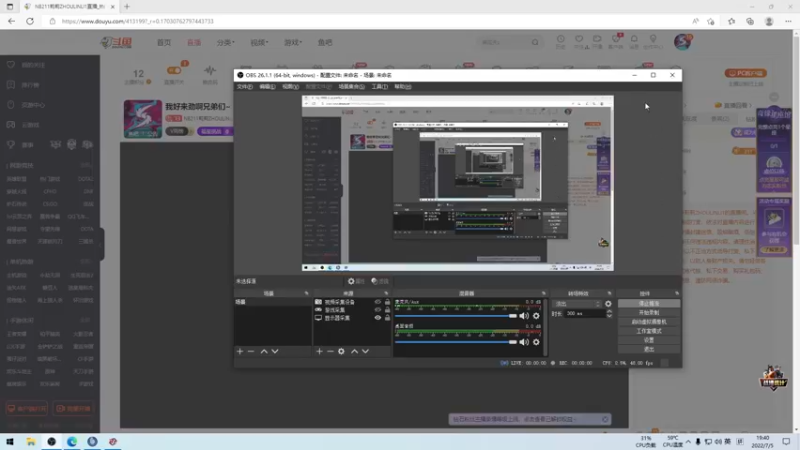Image resolution: width=800 pixels, height=450 pixels.
Task: Click the Douyu search magnifier icon
Action: 535,42
